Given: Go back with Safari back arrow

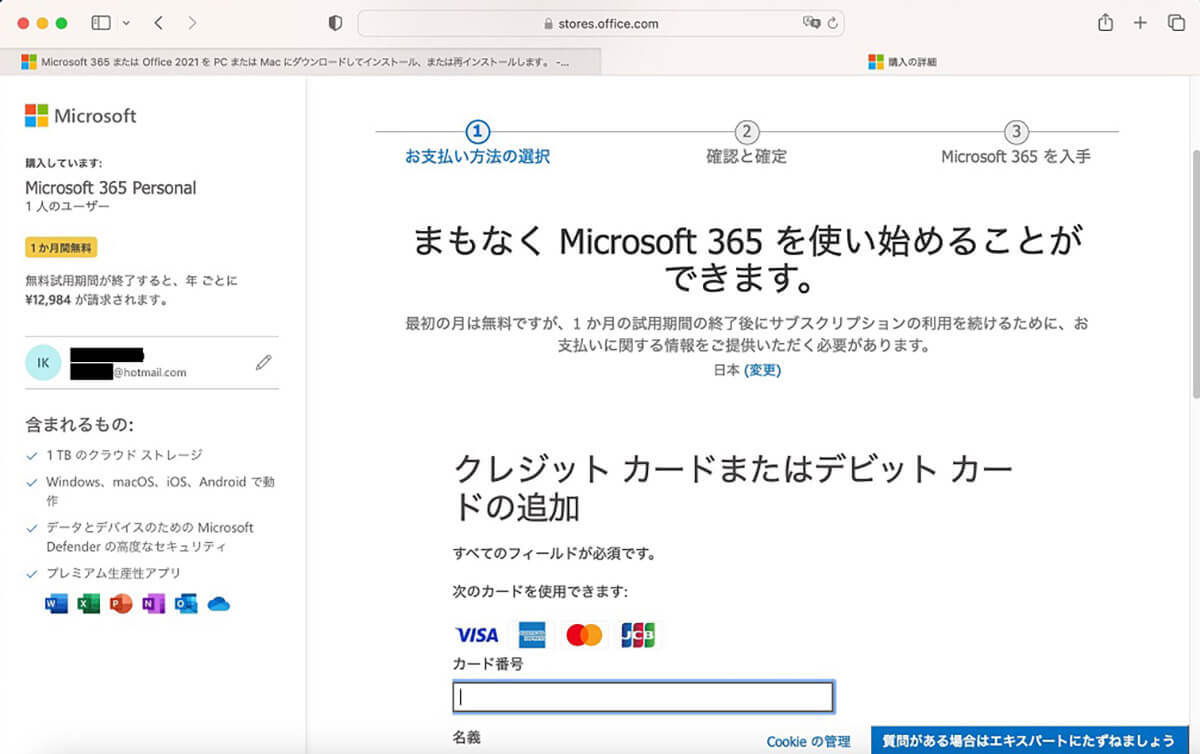Looking at the screenshot, I should point(159,22).
